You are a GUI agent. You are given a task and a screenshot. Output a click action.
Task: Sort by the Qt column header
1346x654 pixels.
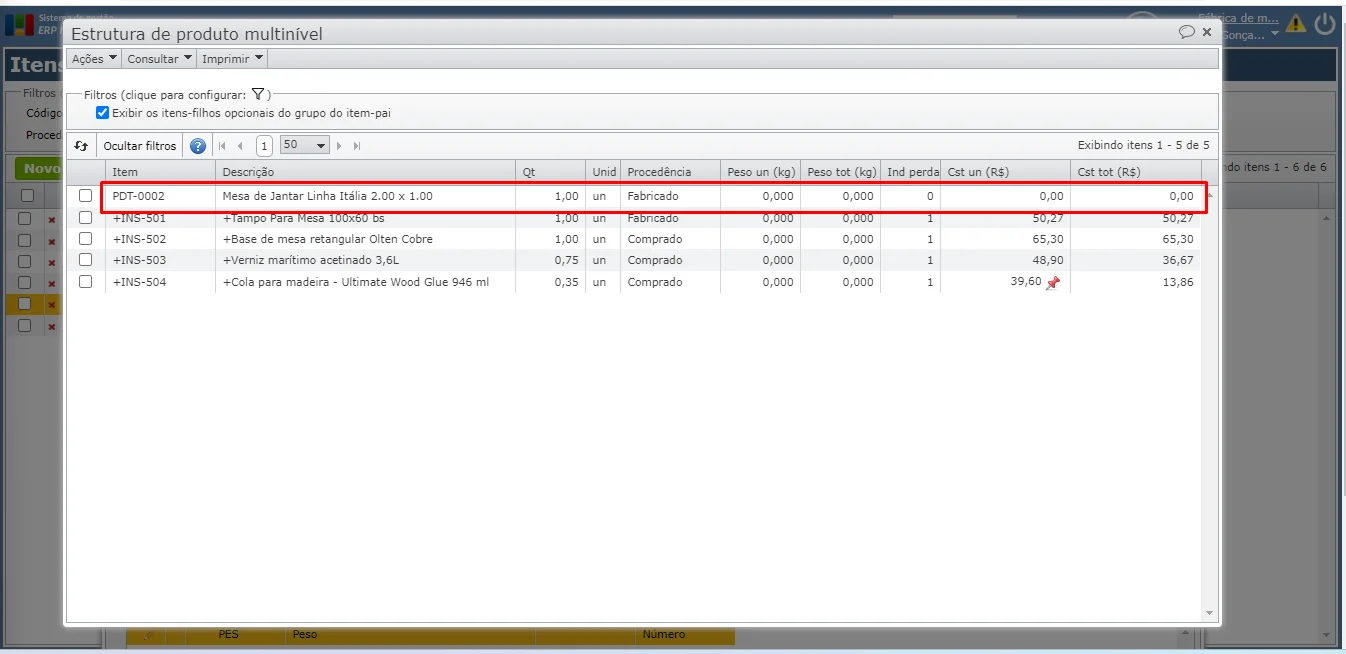click(550, 172)
